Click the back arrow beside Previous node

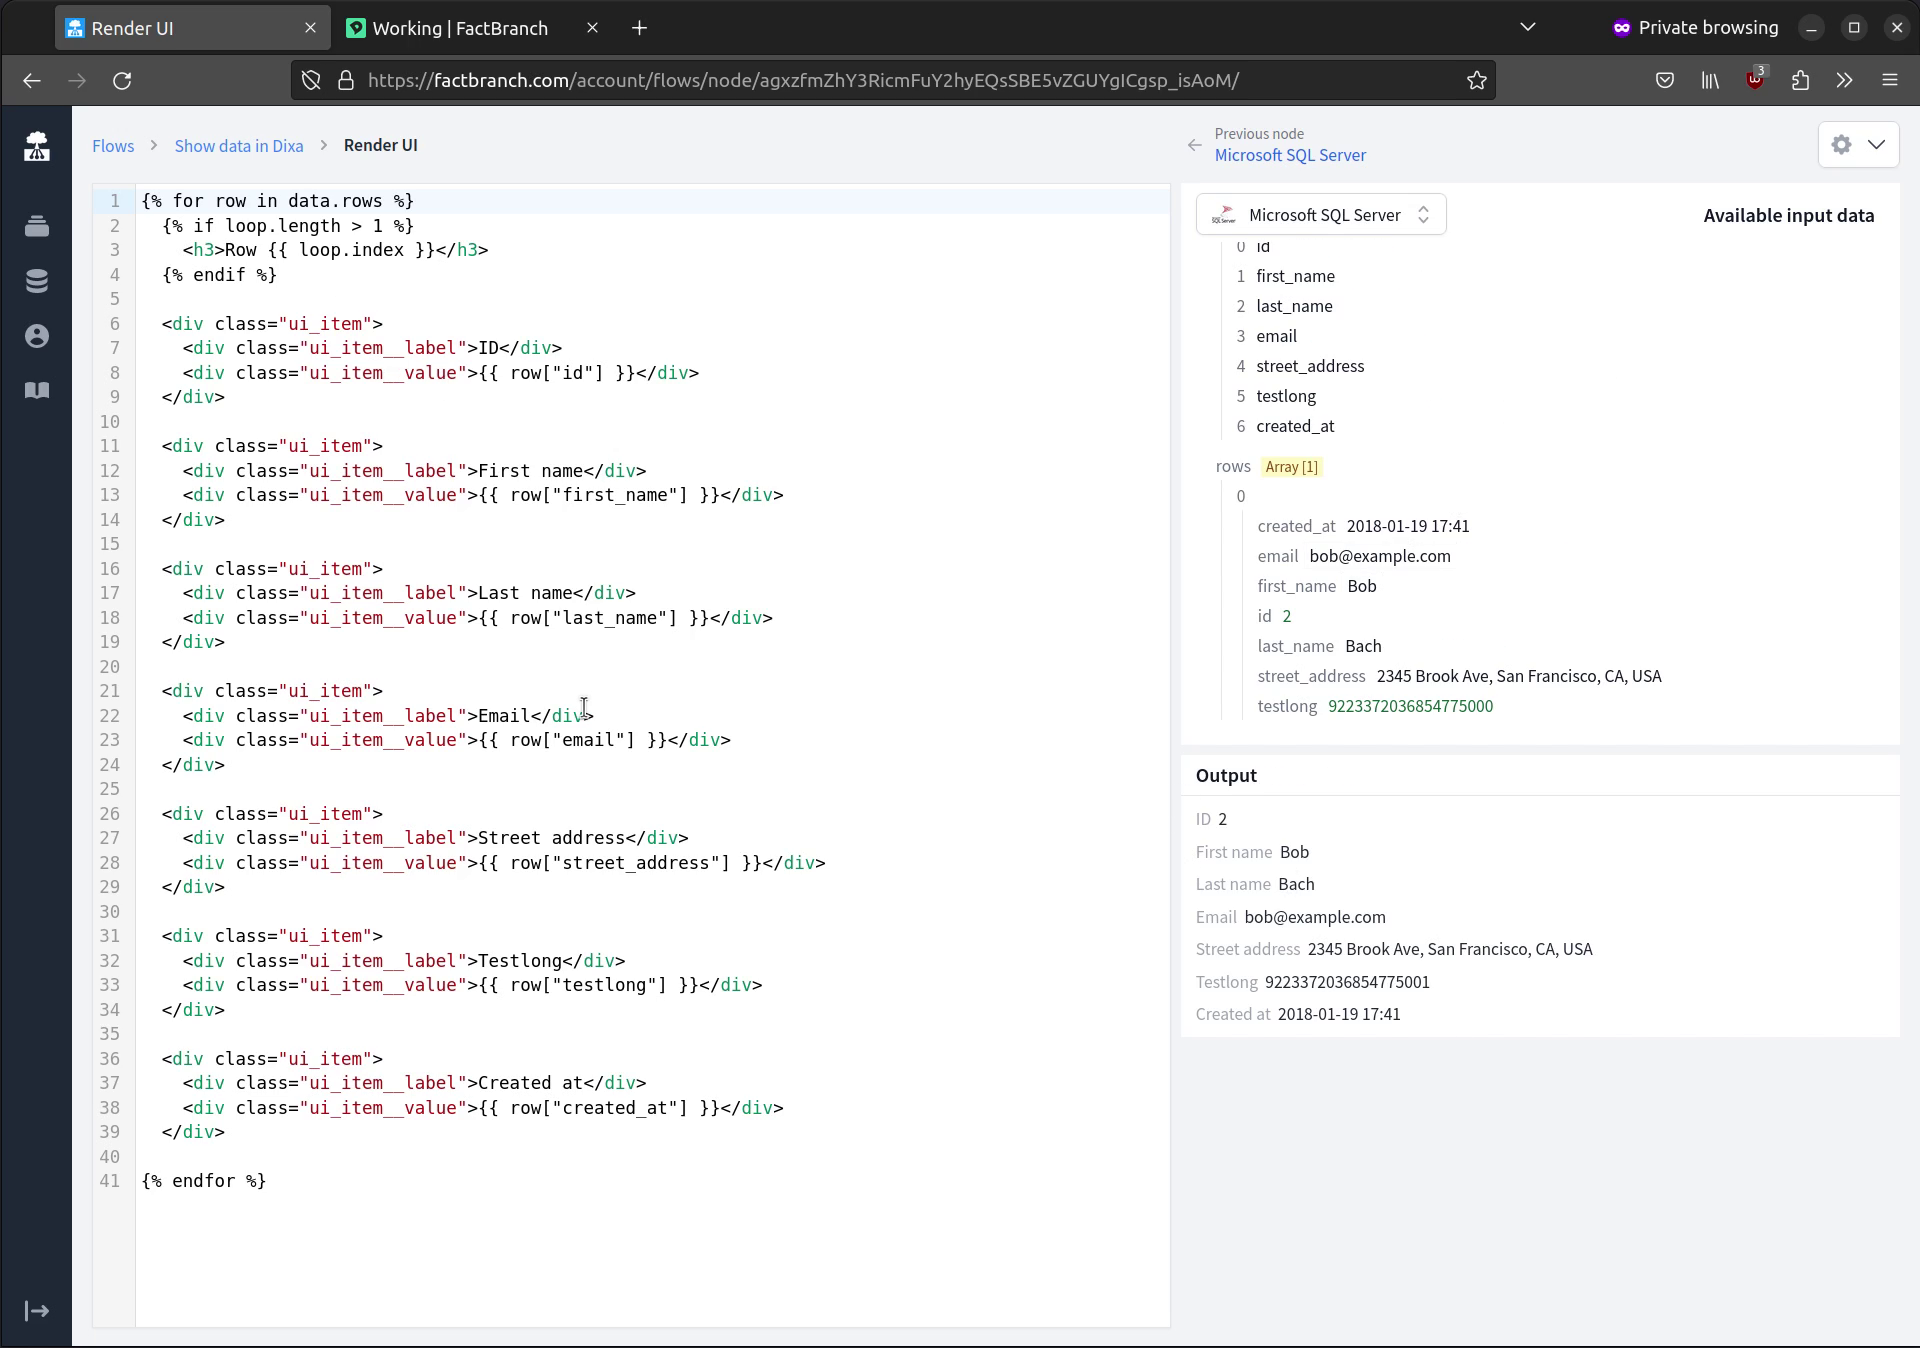point(1194,145)
